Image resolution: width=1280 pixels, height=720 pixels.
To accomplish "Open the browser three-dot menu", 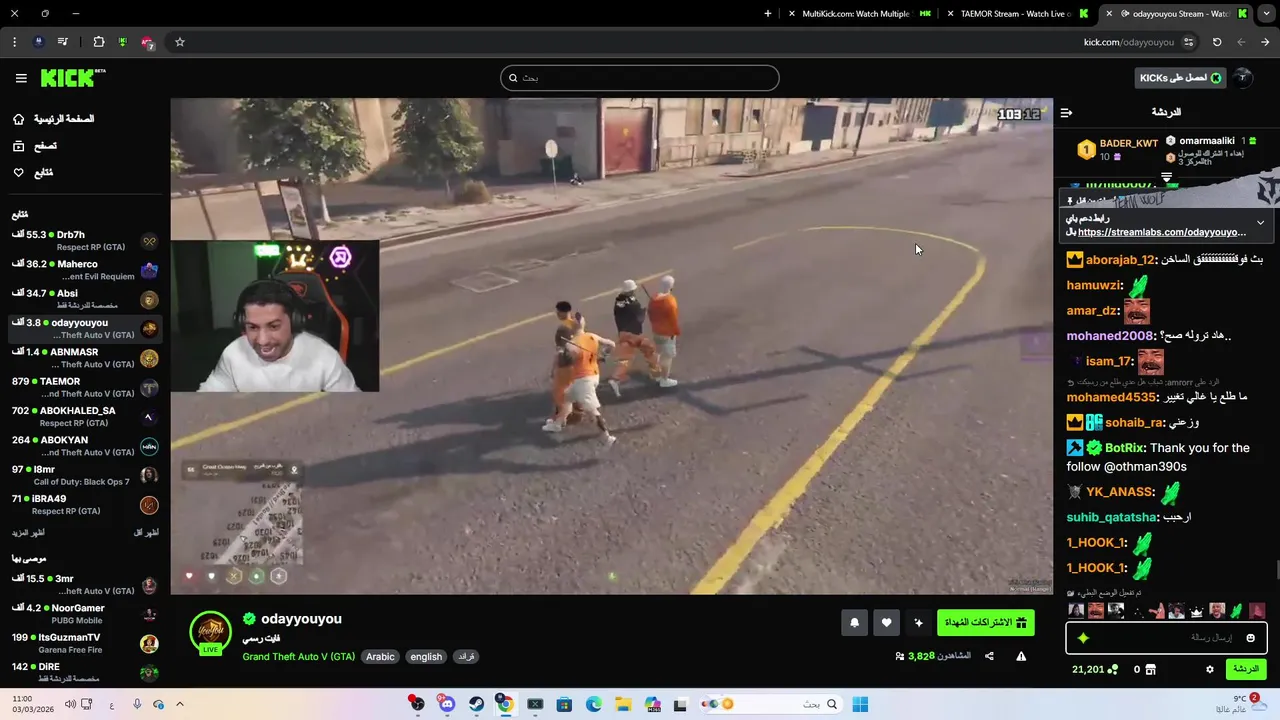I will [x=14, y=42].
